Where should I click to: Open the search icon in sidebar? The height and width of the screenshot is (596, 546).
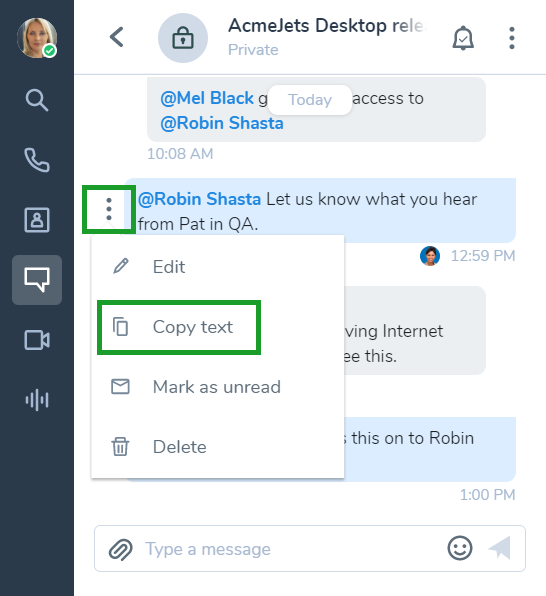[37, 100]
